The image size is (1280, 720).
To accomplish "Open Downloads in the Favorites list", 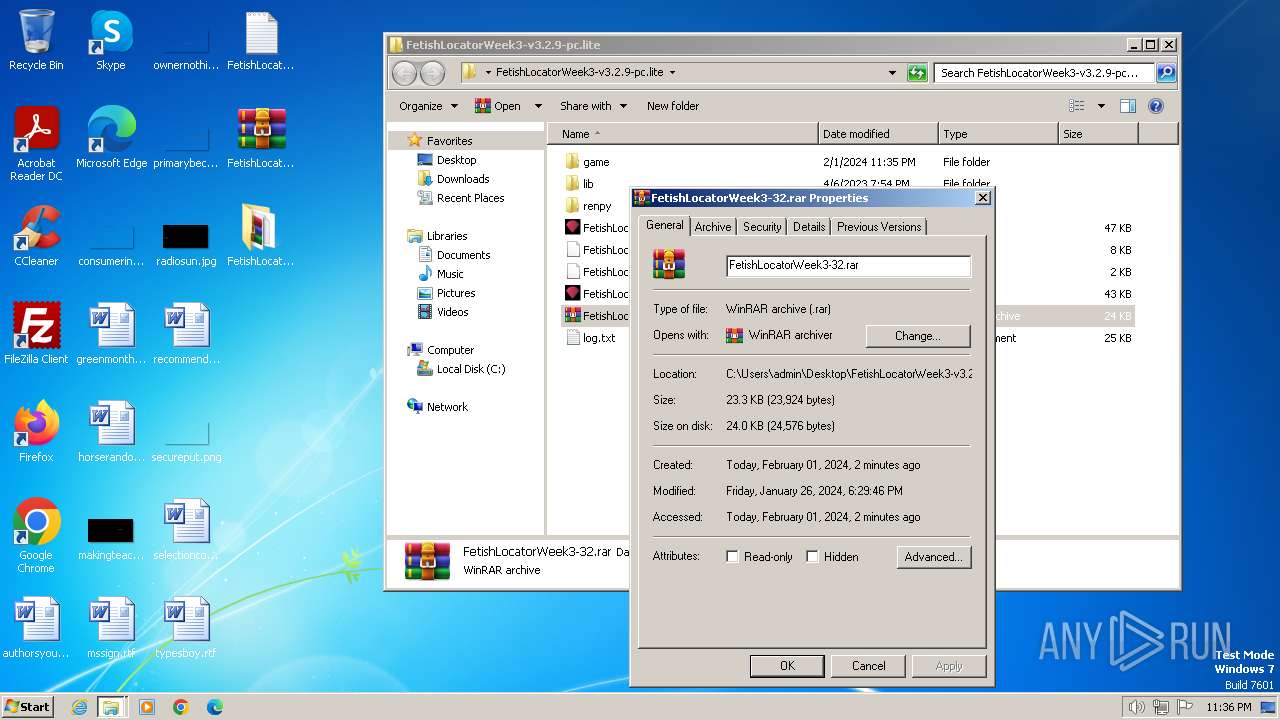I will pos(463,179).
